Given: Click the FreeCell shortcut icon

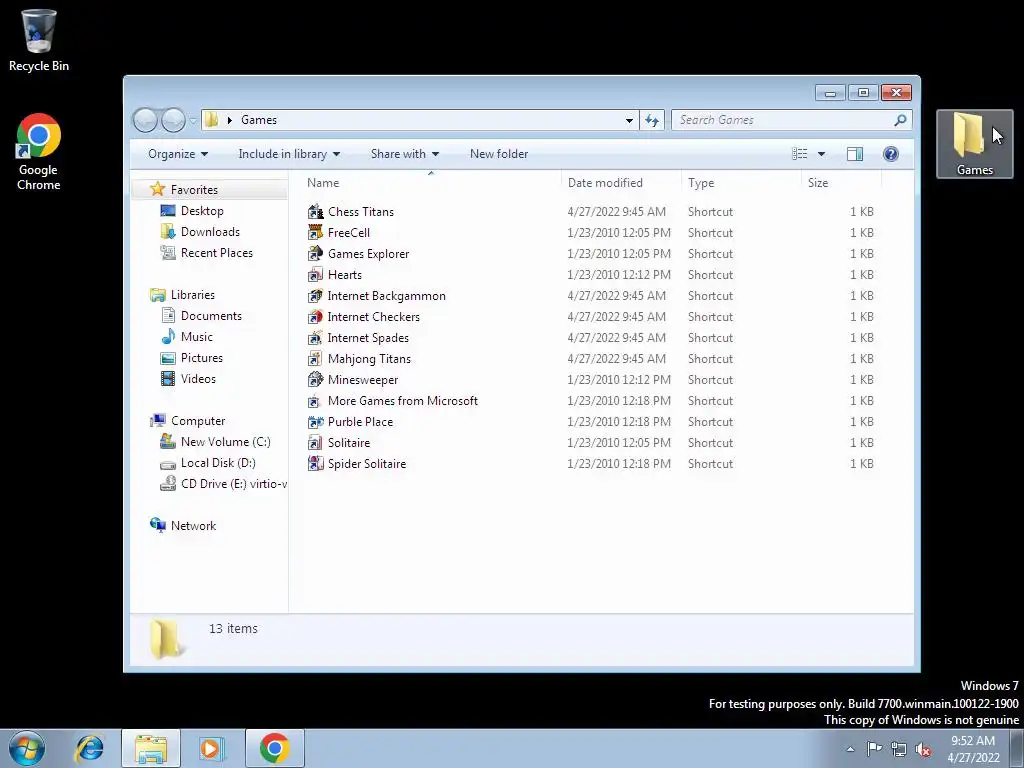Looking at the screenshot, I should 315,232.
